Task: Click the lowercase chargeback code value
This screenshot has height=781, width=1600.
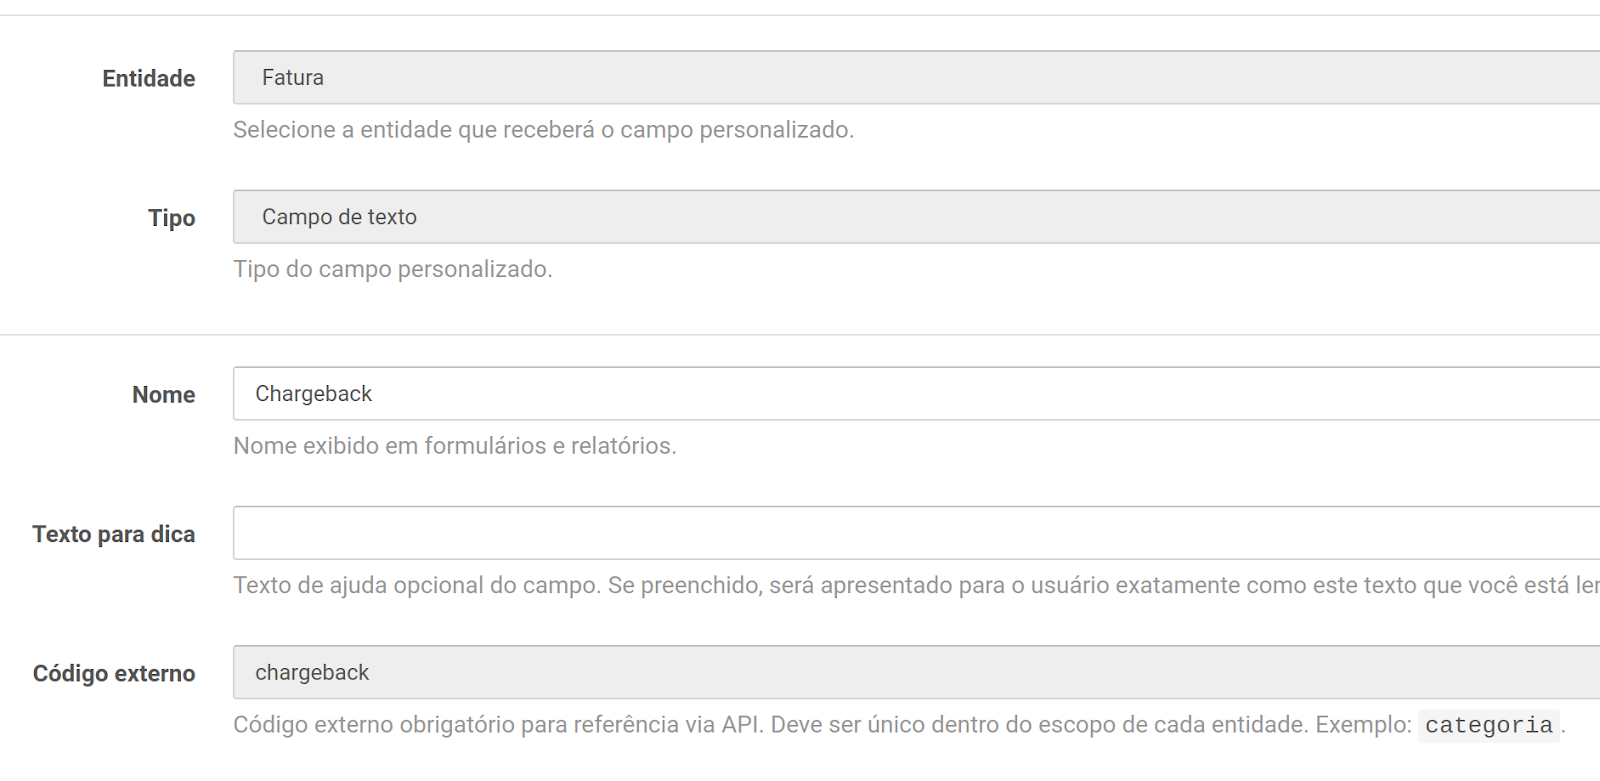Action: [312, 673]
